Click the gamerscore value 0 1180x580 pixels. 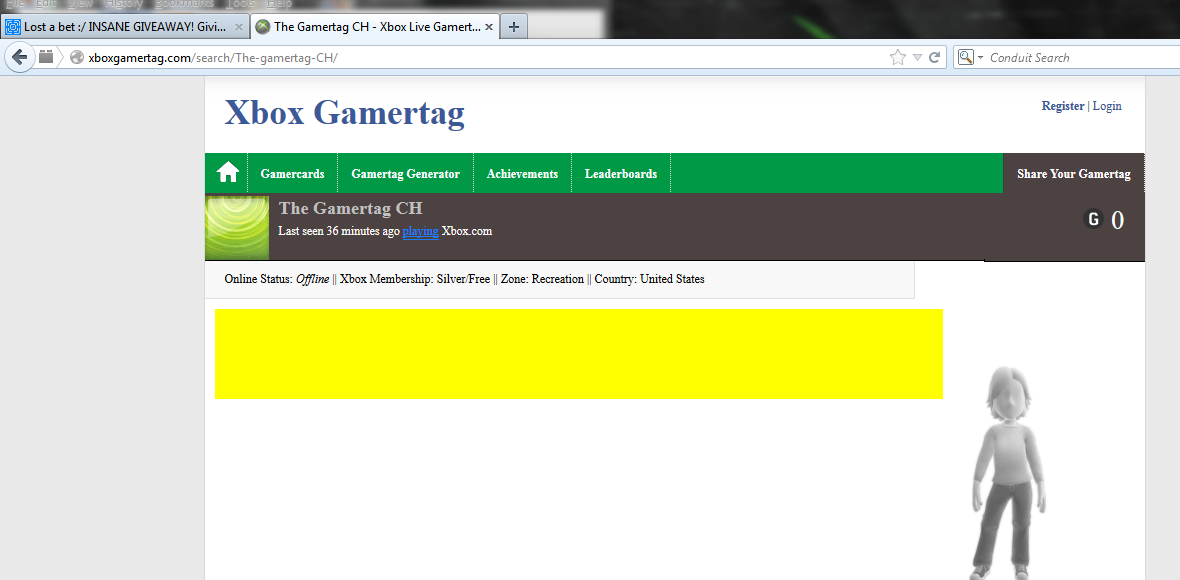[1118, 220]
